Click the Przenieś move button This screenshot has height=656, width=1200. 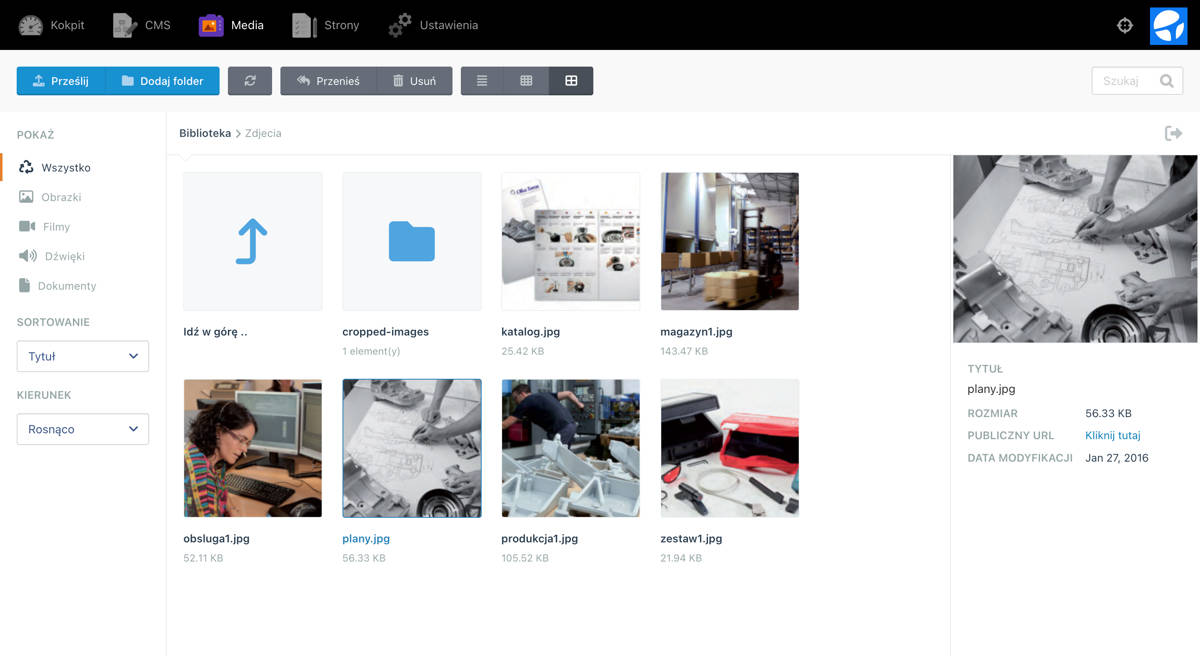pos(328,81)
